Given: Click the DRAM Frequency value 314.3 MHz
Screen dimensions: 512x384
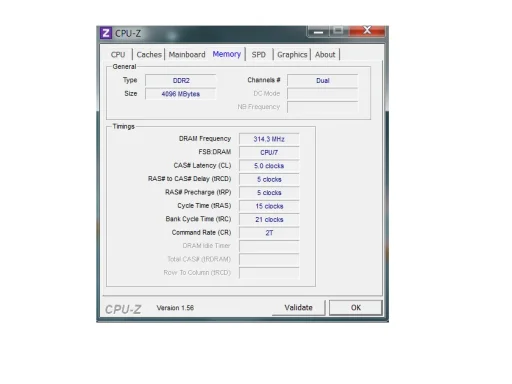Looking at the screenshot, I should tap(269, 139).
